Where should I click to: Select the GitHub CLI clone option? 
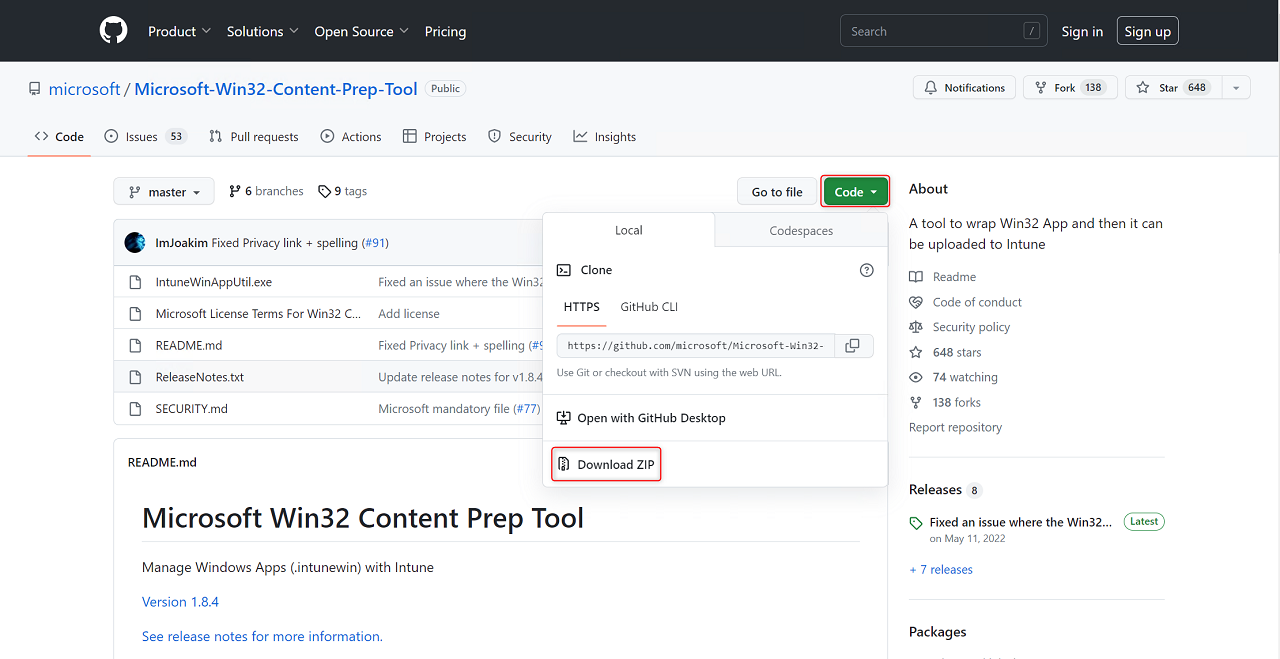pos(649,307)
